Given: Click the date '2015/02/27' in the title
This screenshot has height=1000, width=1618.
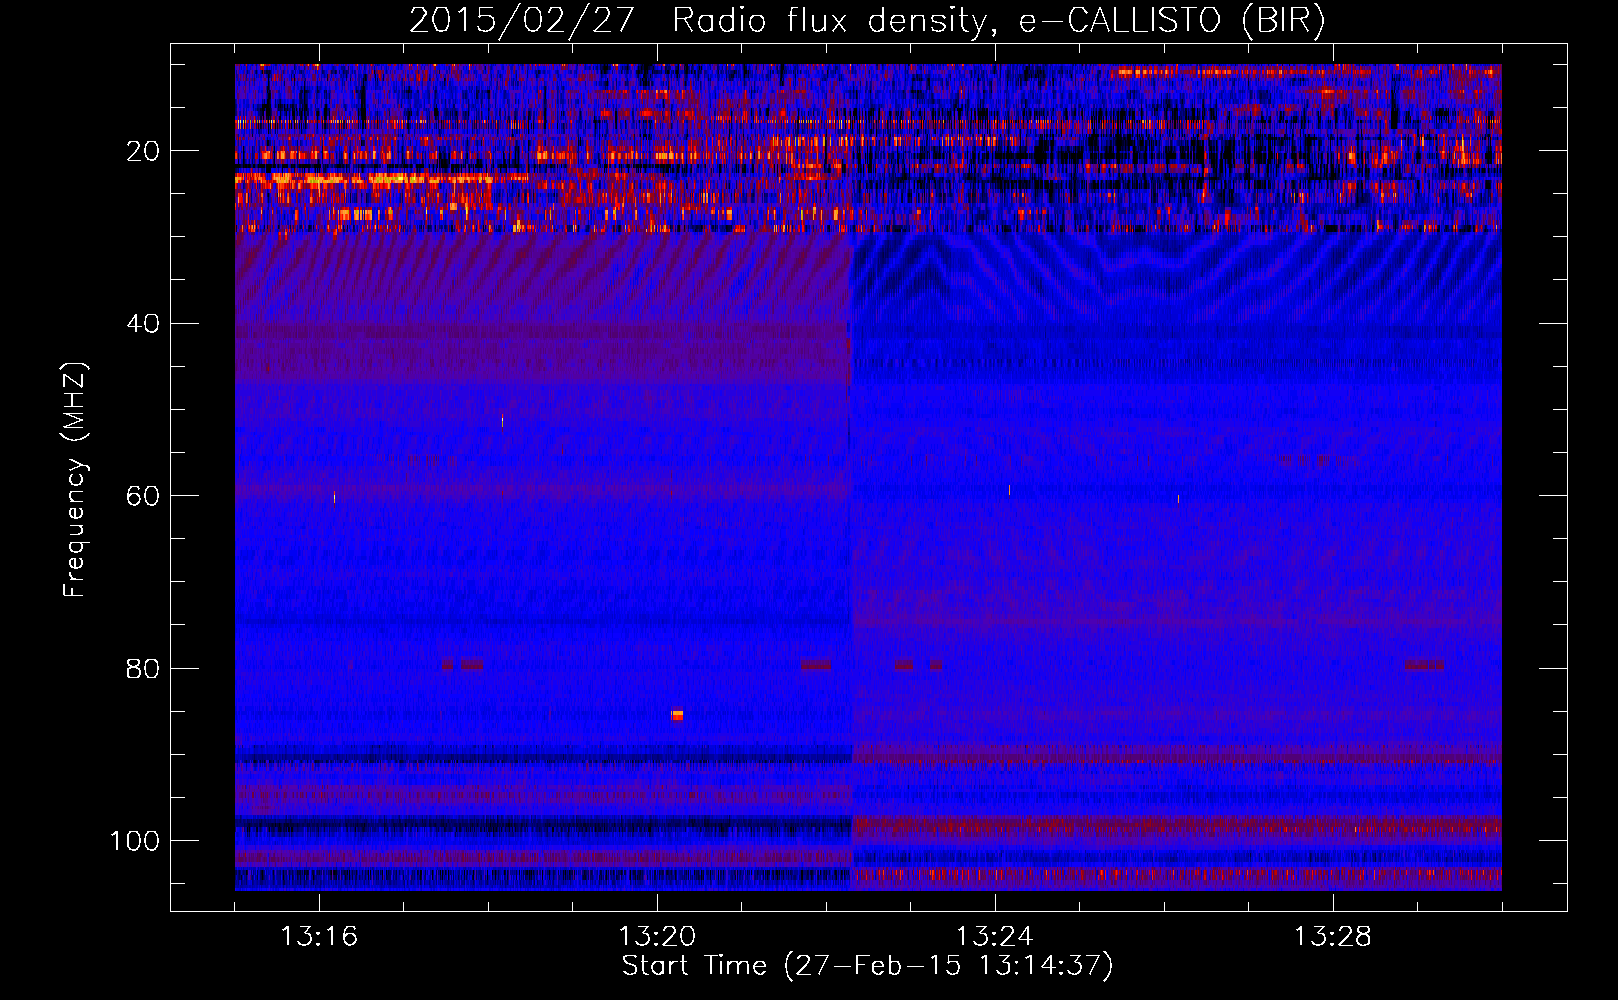Looking at the screenshot, I should (521, 20).
